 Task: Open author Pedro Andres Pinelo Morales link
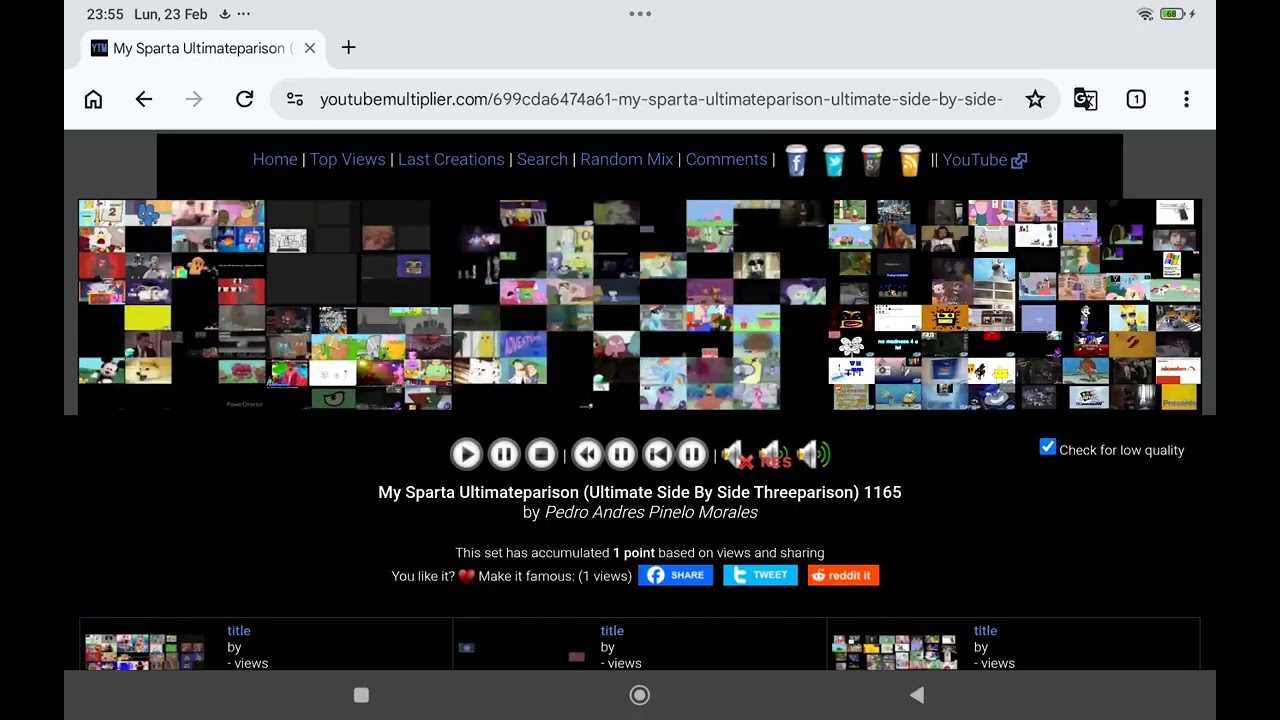coord(651,512)
